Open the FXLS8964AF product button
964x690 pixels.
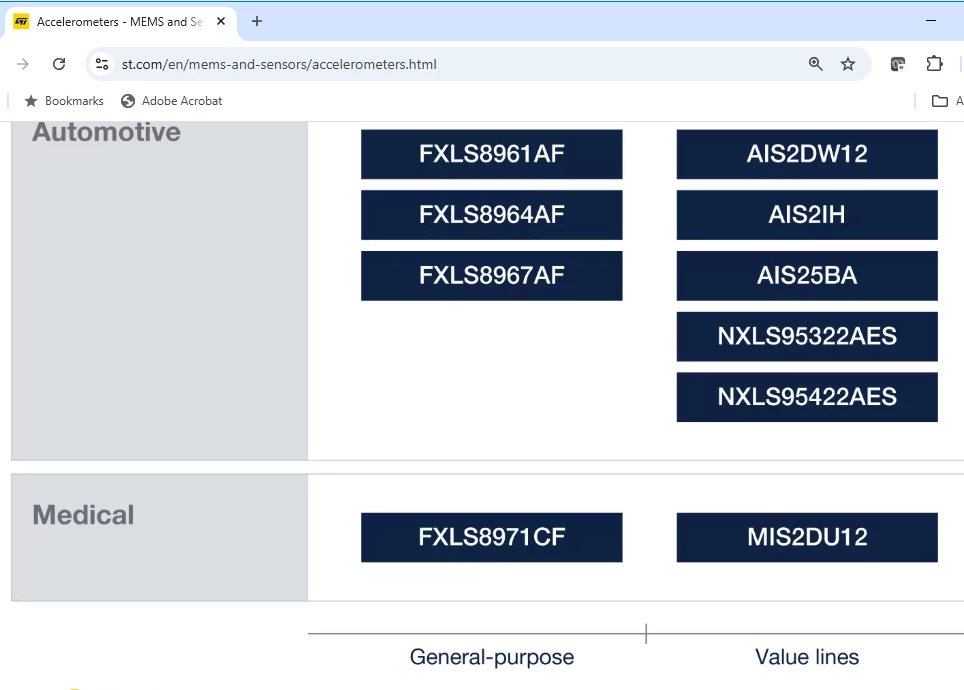491,215
